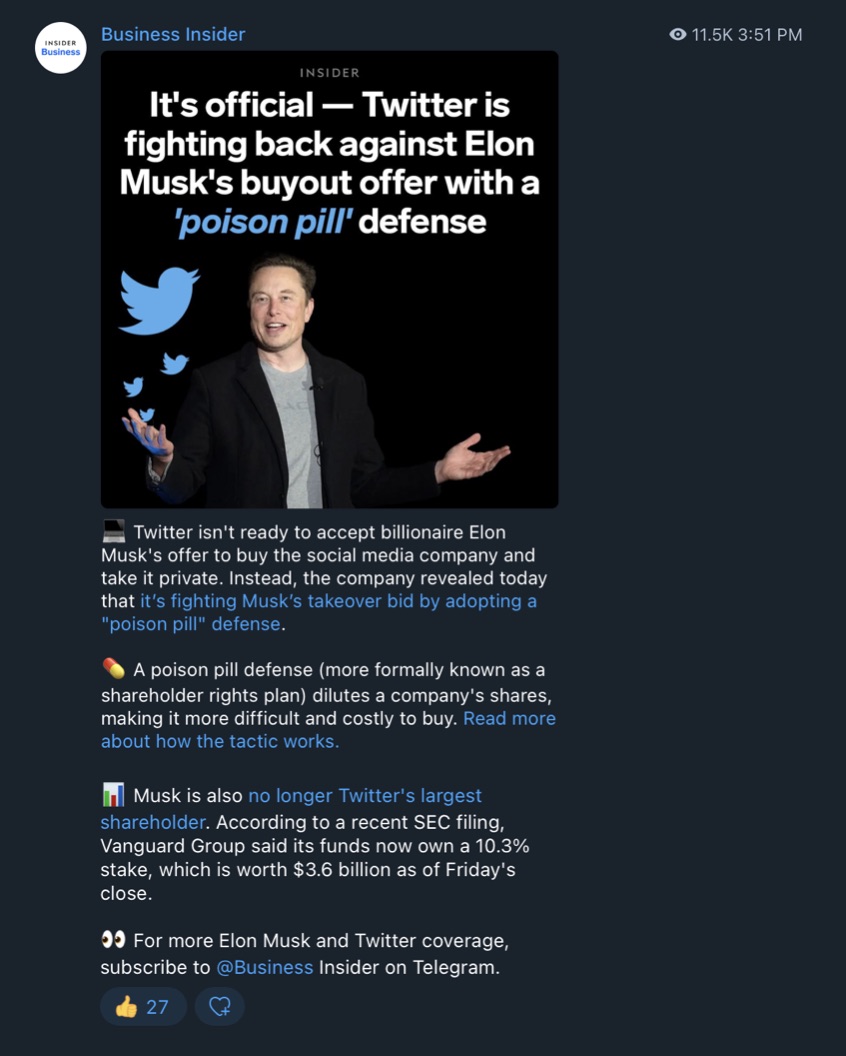
Task: Open the Business Insider channel avatar
Action: (61, 48)
